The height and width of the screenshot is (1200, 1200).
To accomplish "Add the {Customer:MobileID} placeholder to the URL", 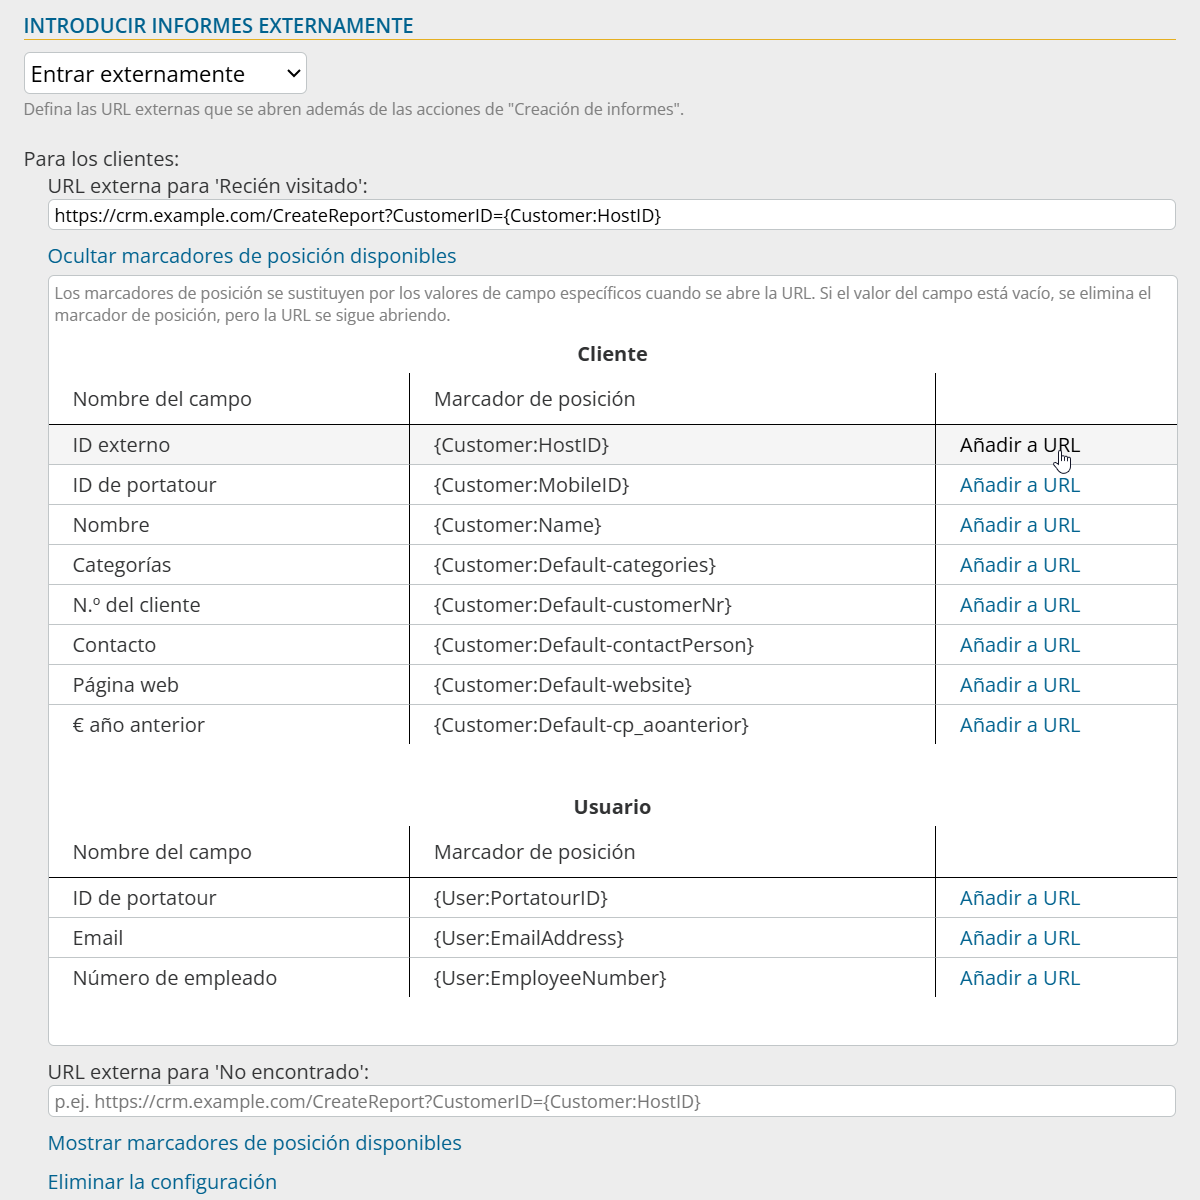I will [1019, 485].
